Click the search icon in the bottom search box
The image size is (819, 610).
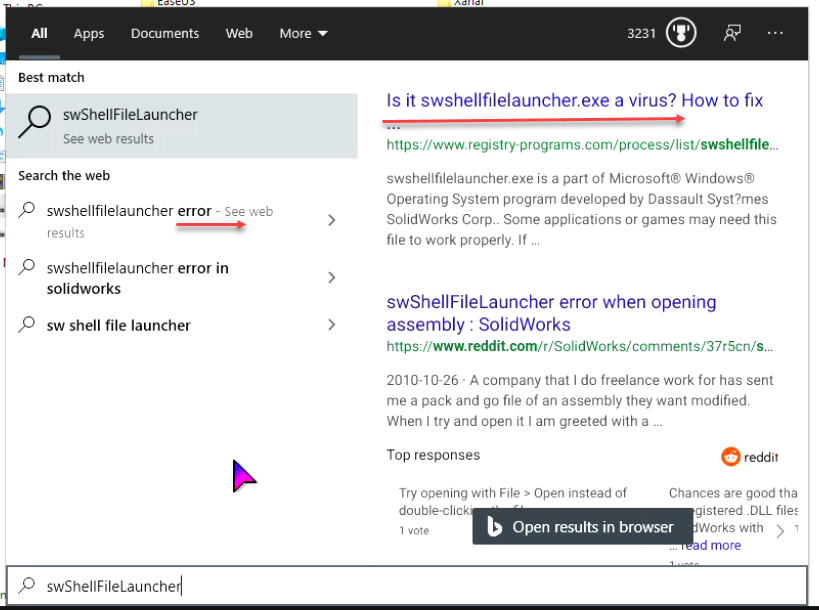coord(27,585)
